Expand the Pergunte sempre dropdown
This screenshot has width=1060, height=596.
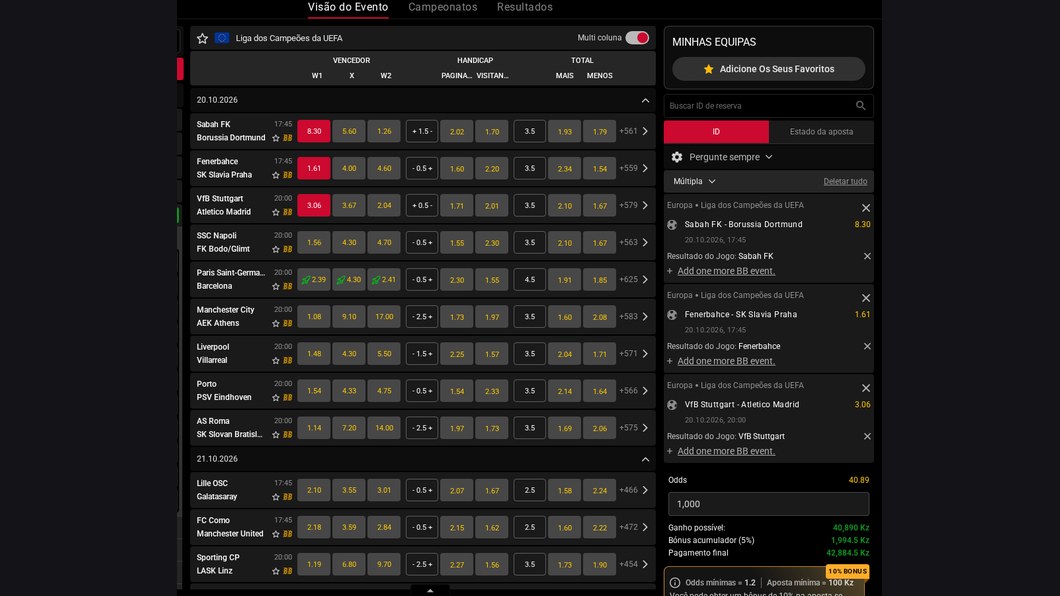tap(731, 157)
